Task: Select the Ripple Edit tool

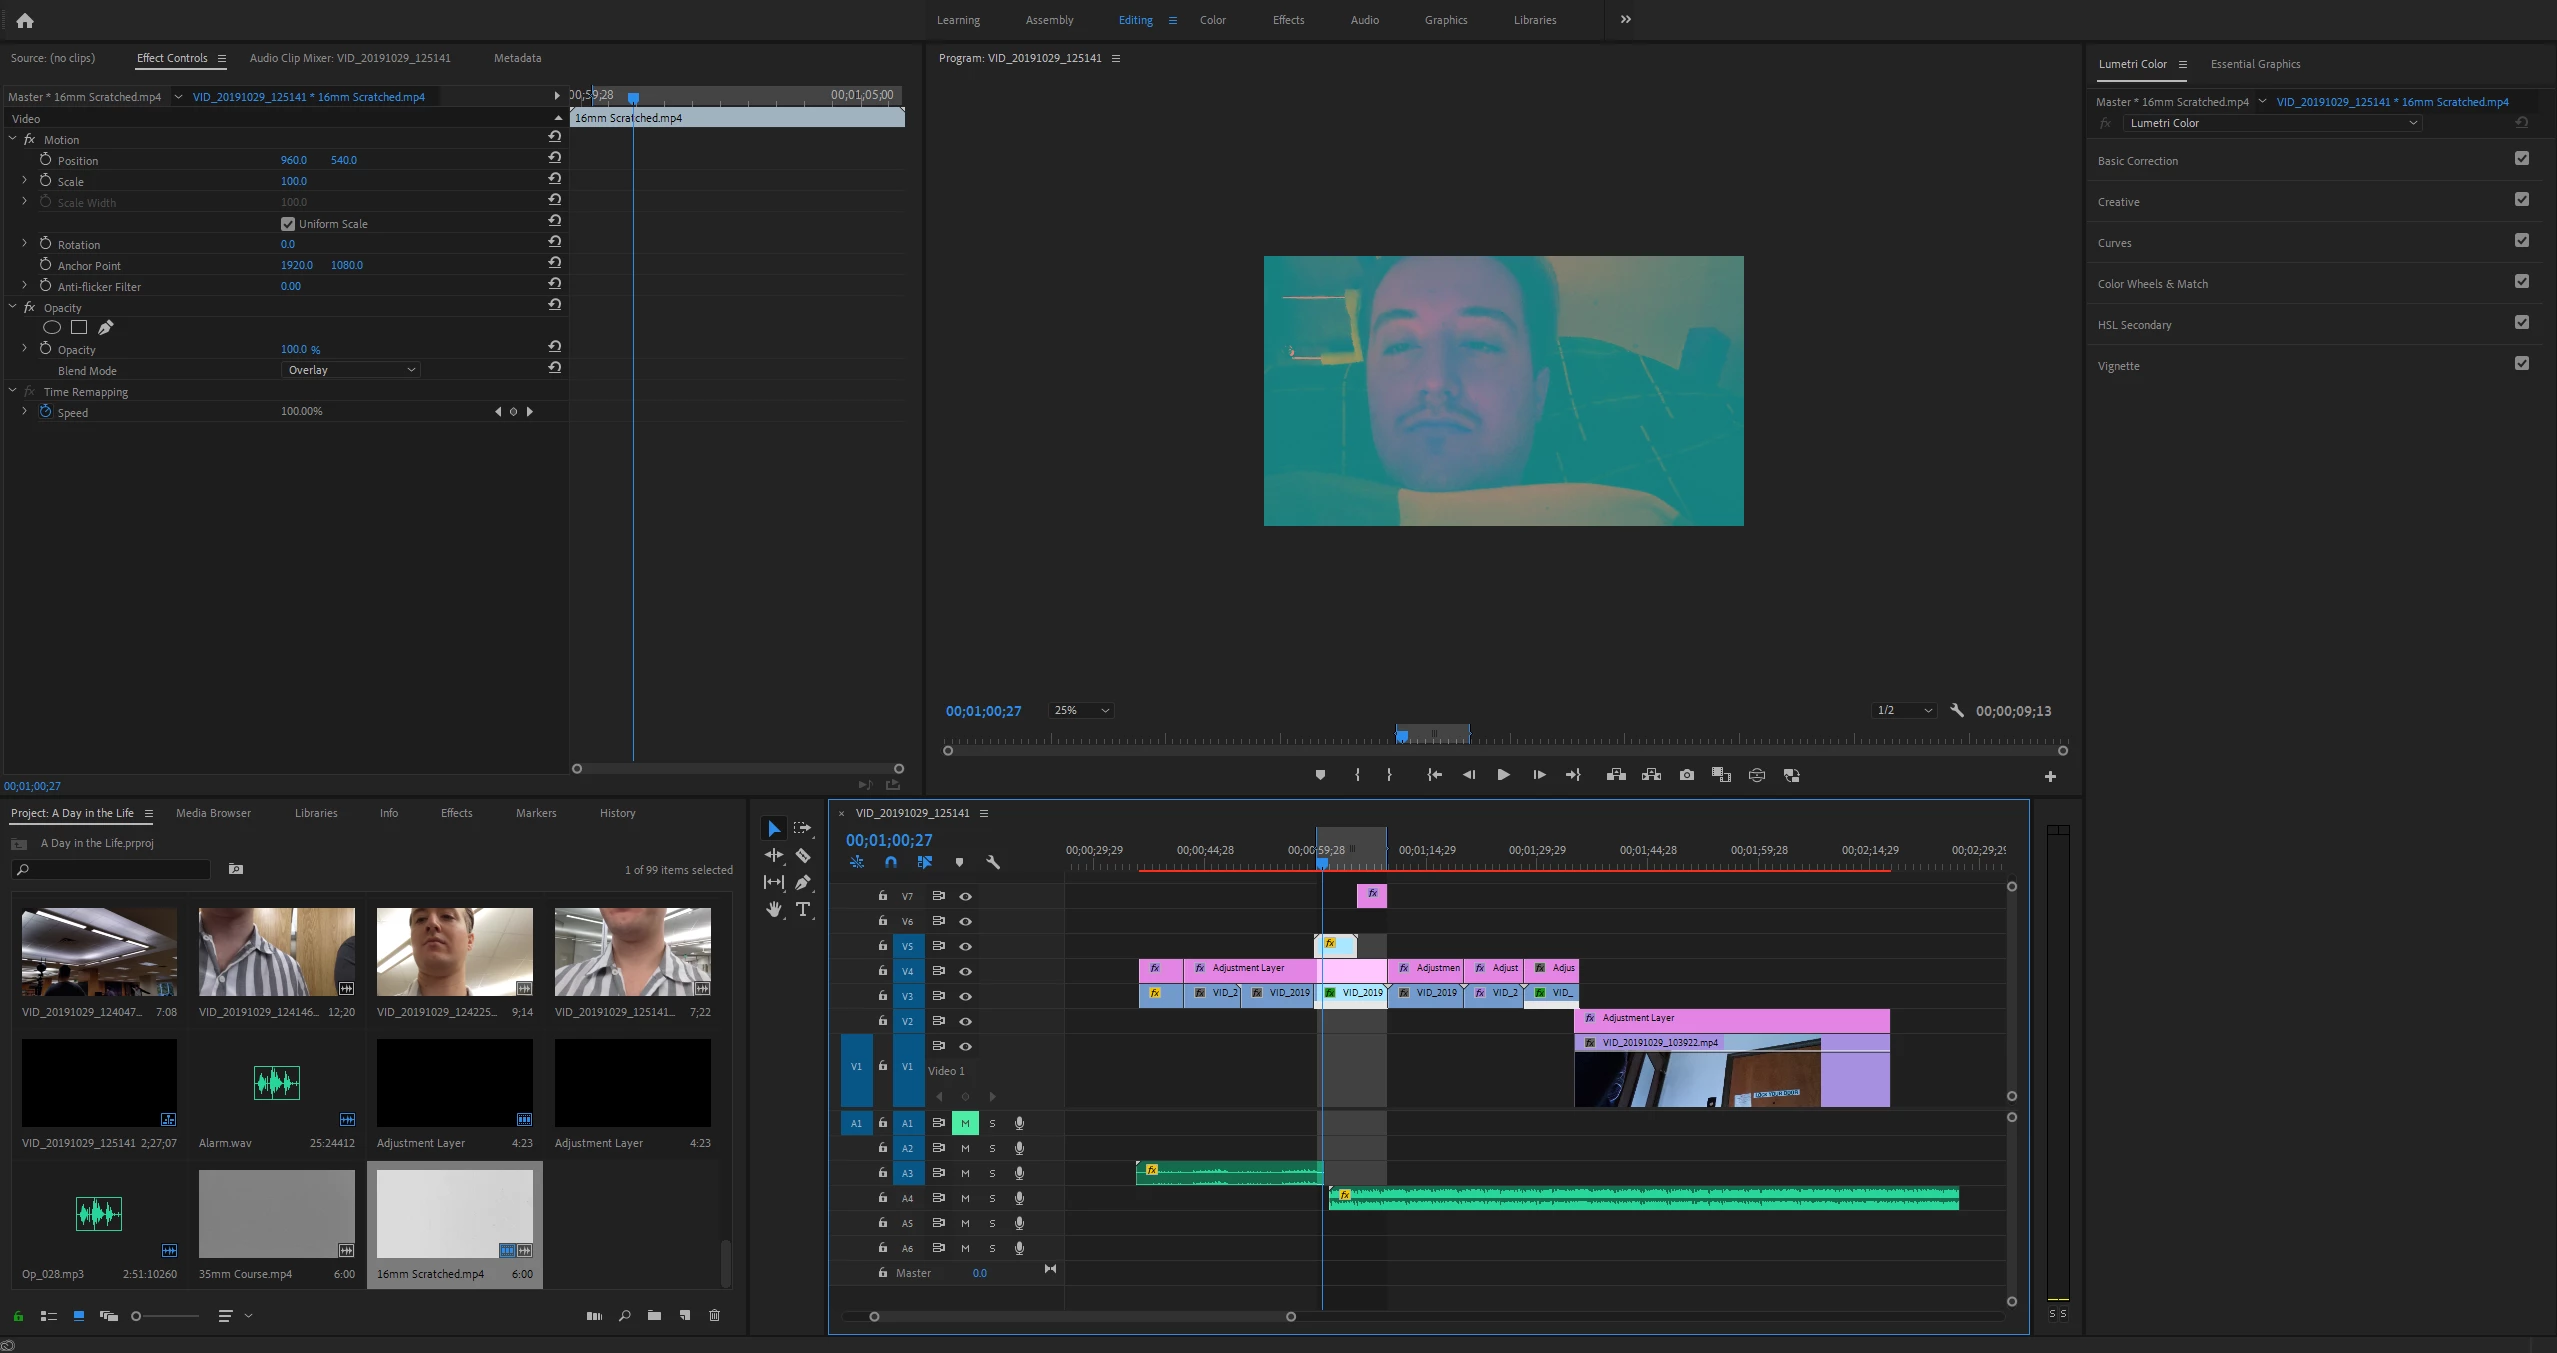Action: tap(774, 855)
